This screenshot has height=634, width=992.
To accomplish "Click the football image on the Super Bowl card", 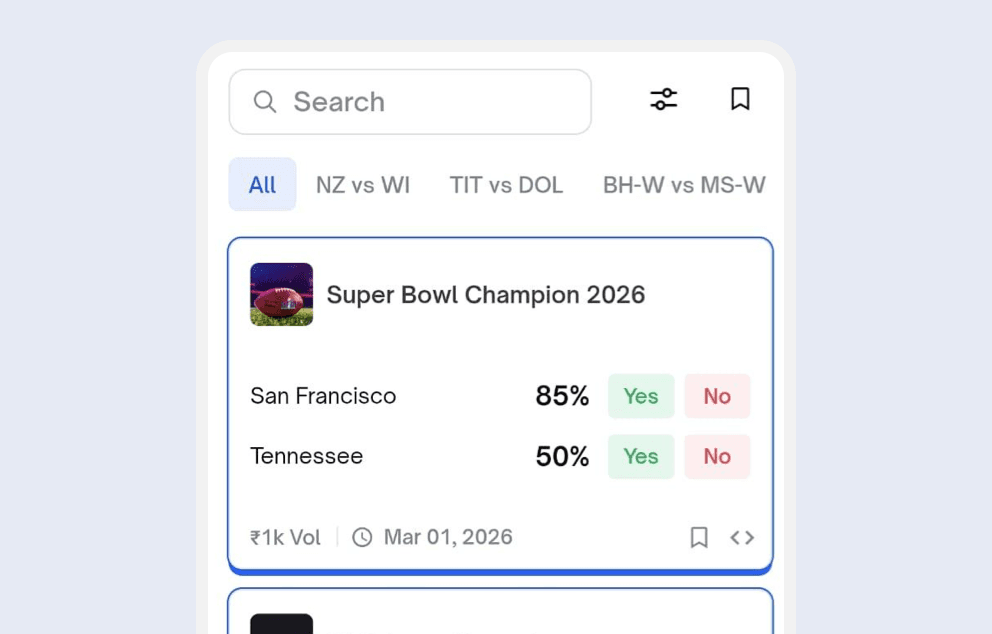I will [281, 294].
